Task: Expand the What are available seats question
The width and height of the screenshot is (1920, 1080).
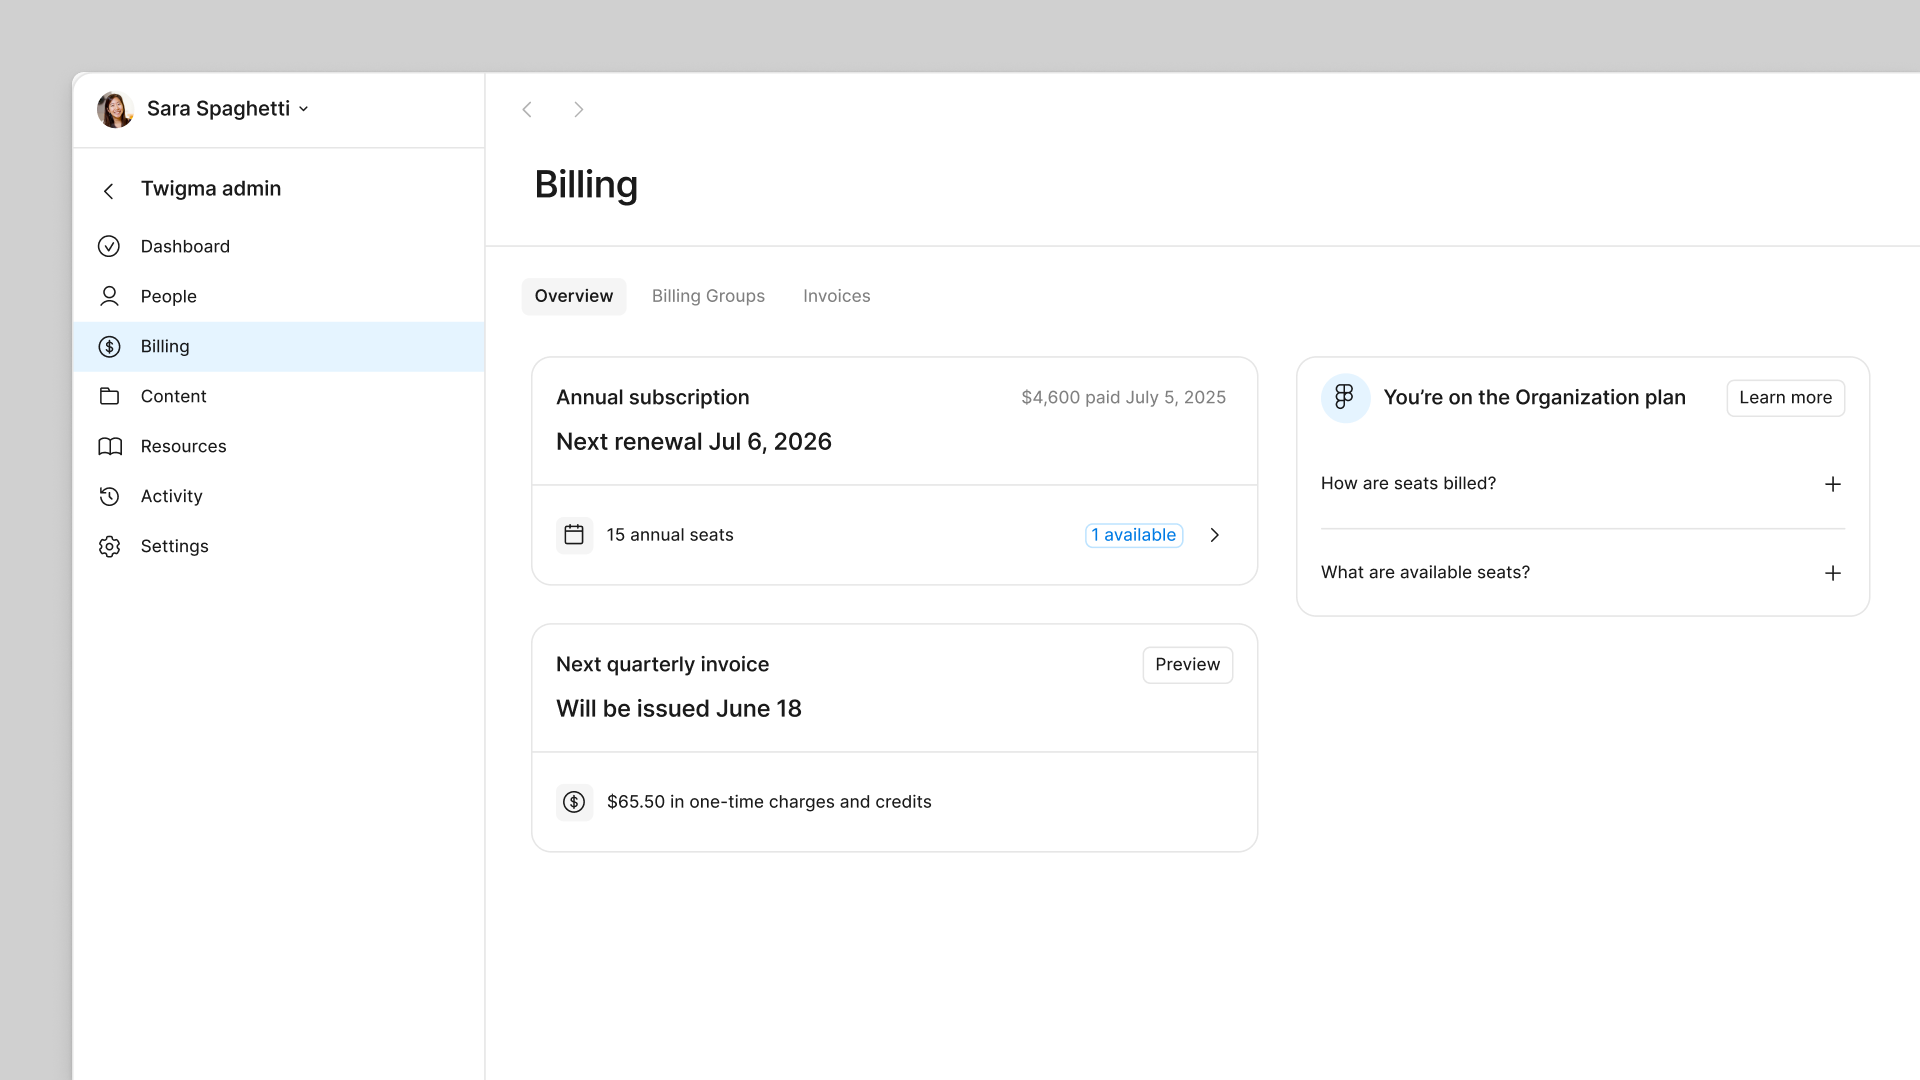Action: pyautogui.click(x=1832, y=573)
